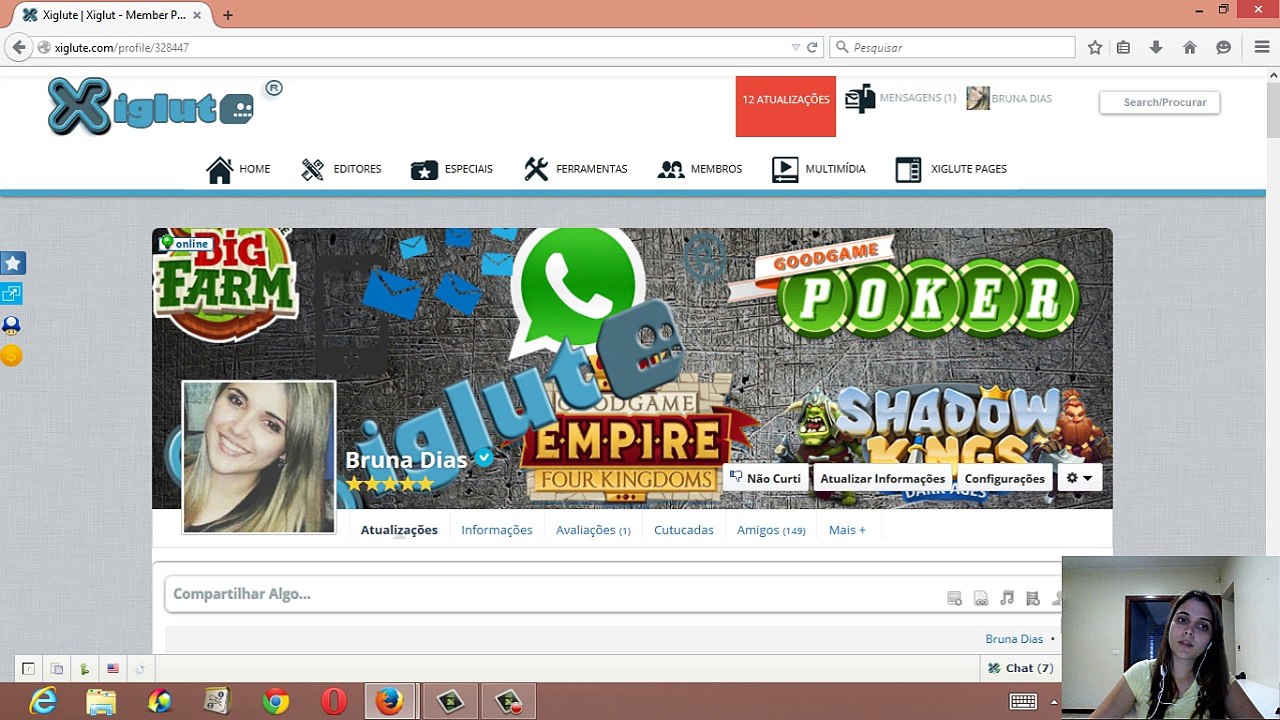Switch to the Informações tab
The width and height of the screenshot is (1280, 720).
497,530
